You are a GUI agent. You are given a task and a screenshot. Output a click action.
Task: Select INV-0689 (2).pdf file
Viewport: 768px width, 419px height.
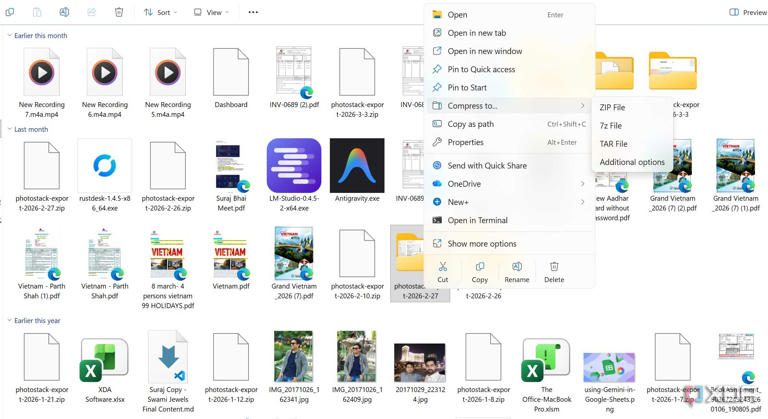point(294,77)
